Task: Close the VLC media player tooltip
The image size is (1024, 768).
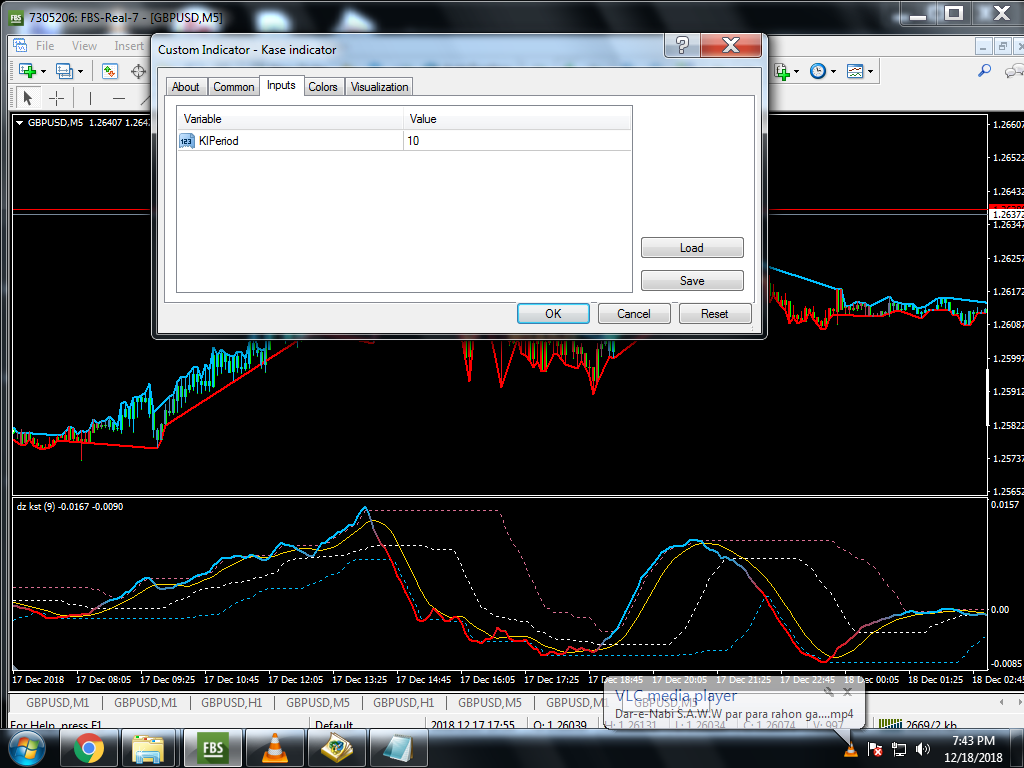Action: coord(847,692)
